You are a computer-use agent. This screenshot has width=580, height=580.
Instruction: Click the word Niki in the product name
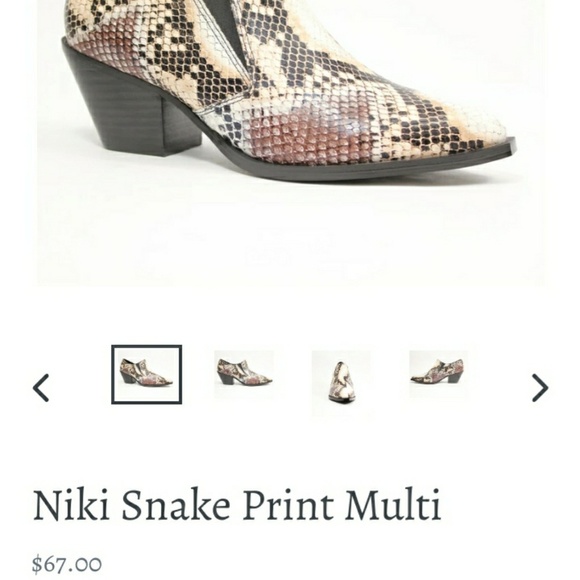pos(71,504)
